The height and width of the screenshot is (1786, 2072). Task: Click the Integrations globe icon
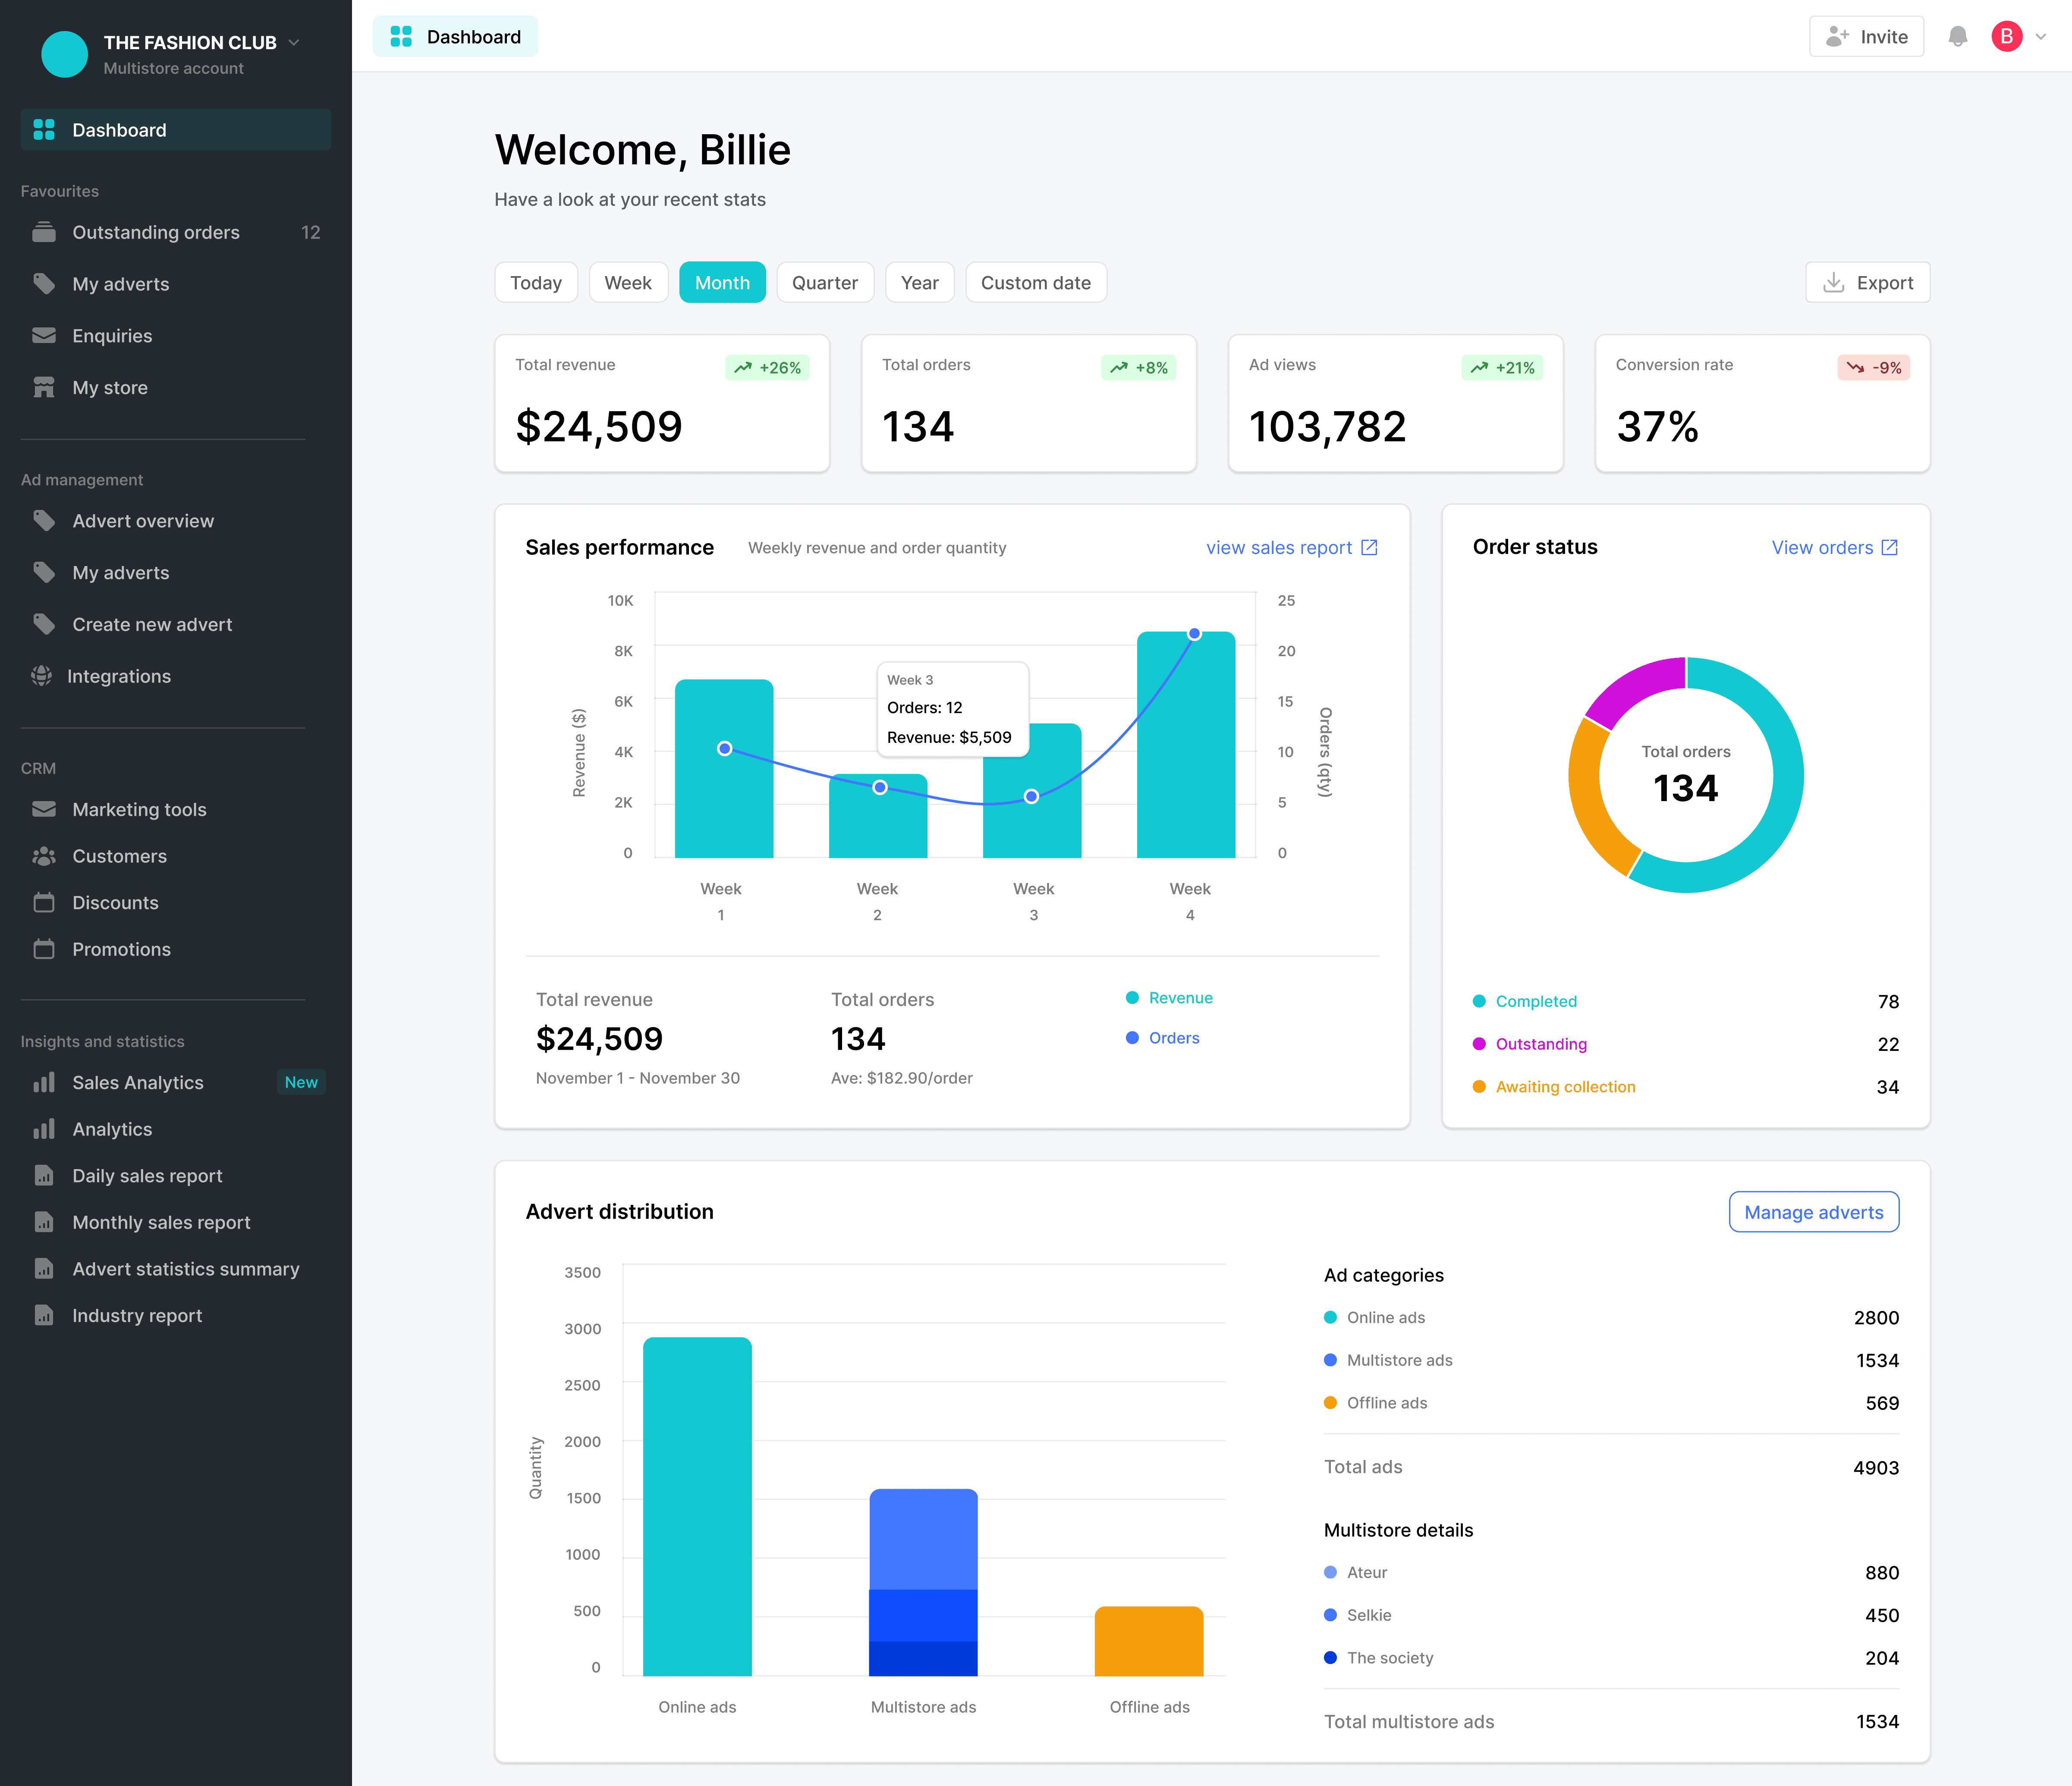pos(42,676)
